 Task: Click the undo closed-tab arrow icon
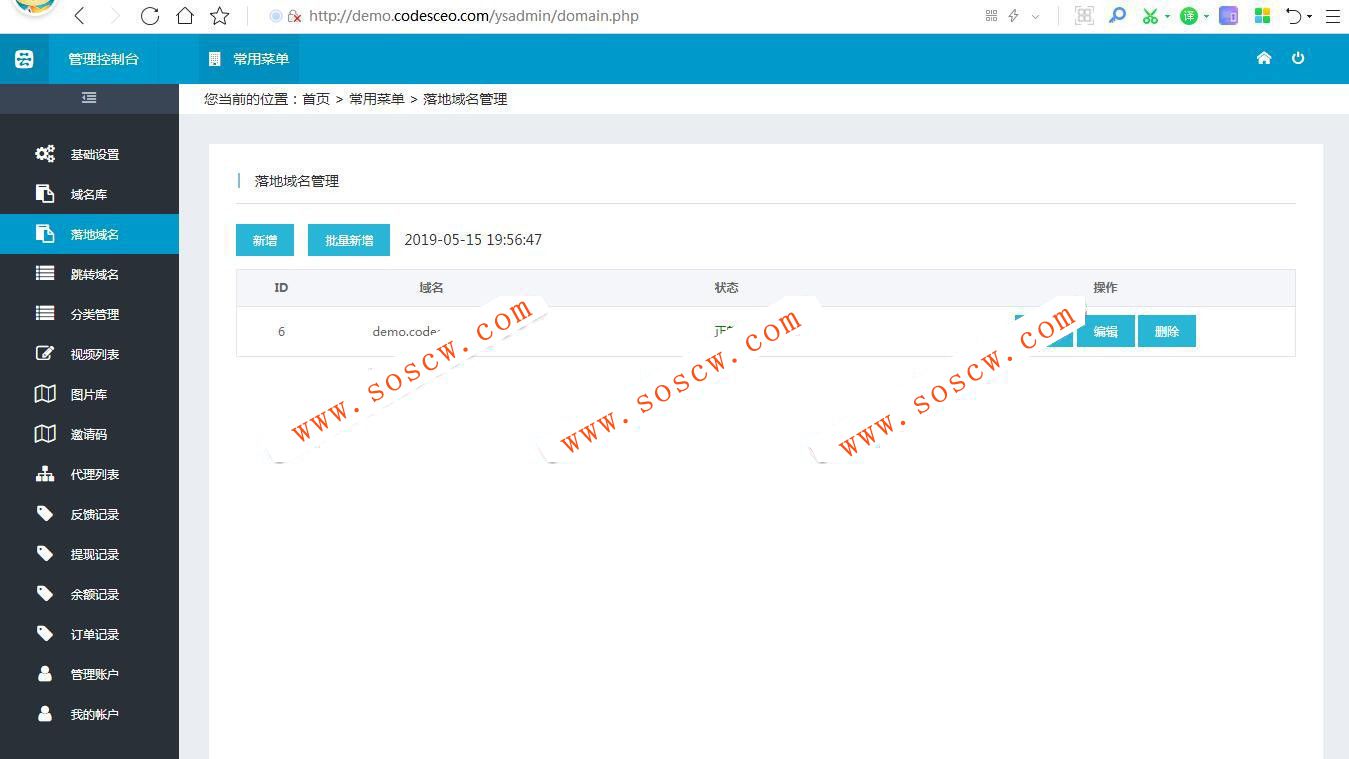pyautogui.click(x=1294, y=16)
